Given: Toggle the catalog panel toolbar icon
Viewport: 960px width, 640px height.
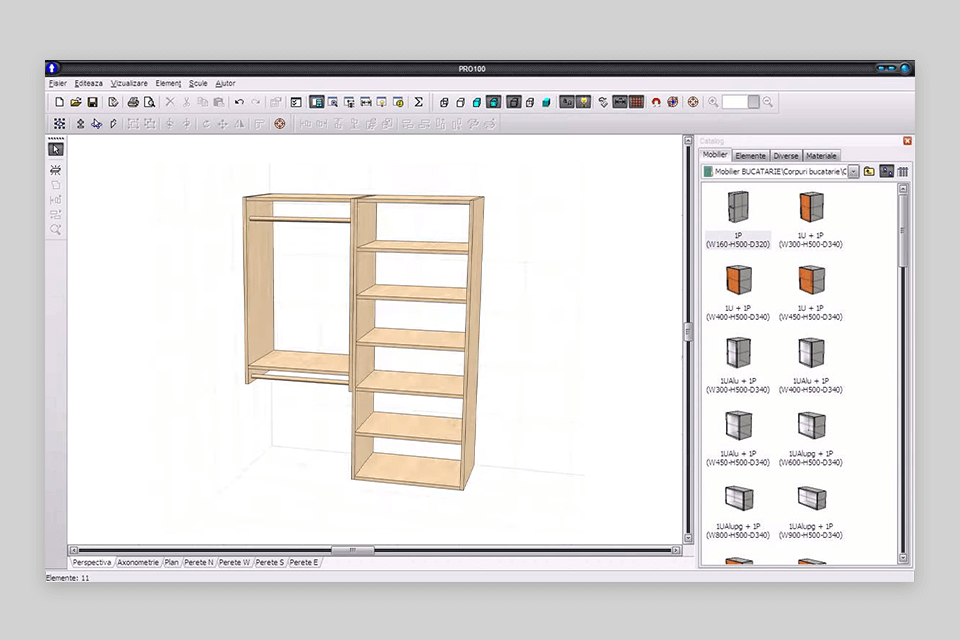Looking at the screenshot, I should [x=317, y=102].
